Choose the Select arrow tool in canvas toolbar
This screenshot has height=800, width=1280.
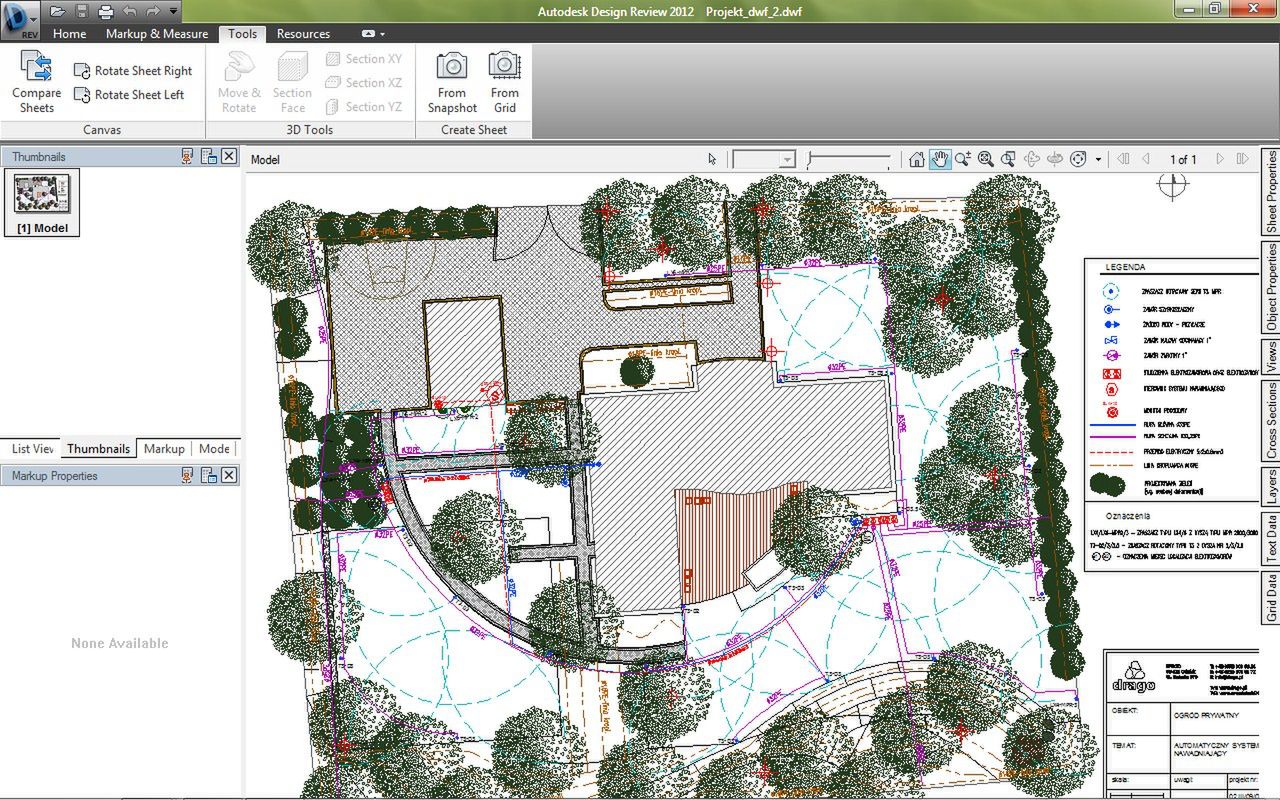click(x=713, y=159)
